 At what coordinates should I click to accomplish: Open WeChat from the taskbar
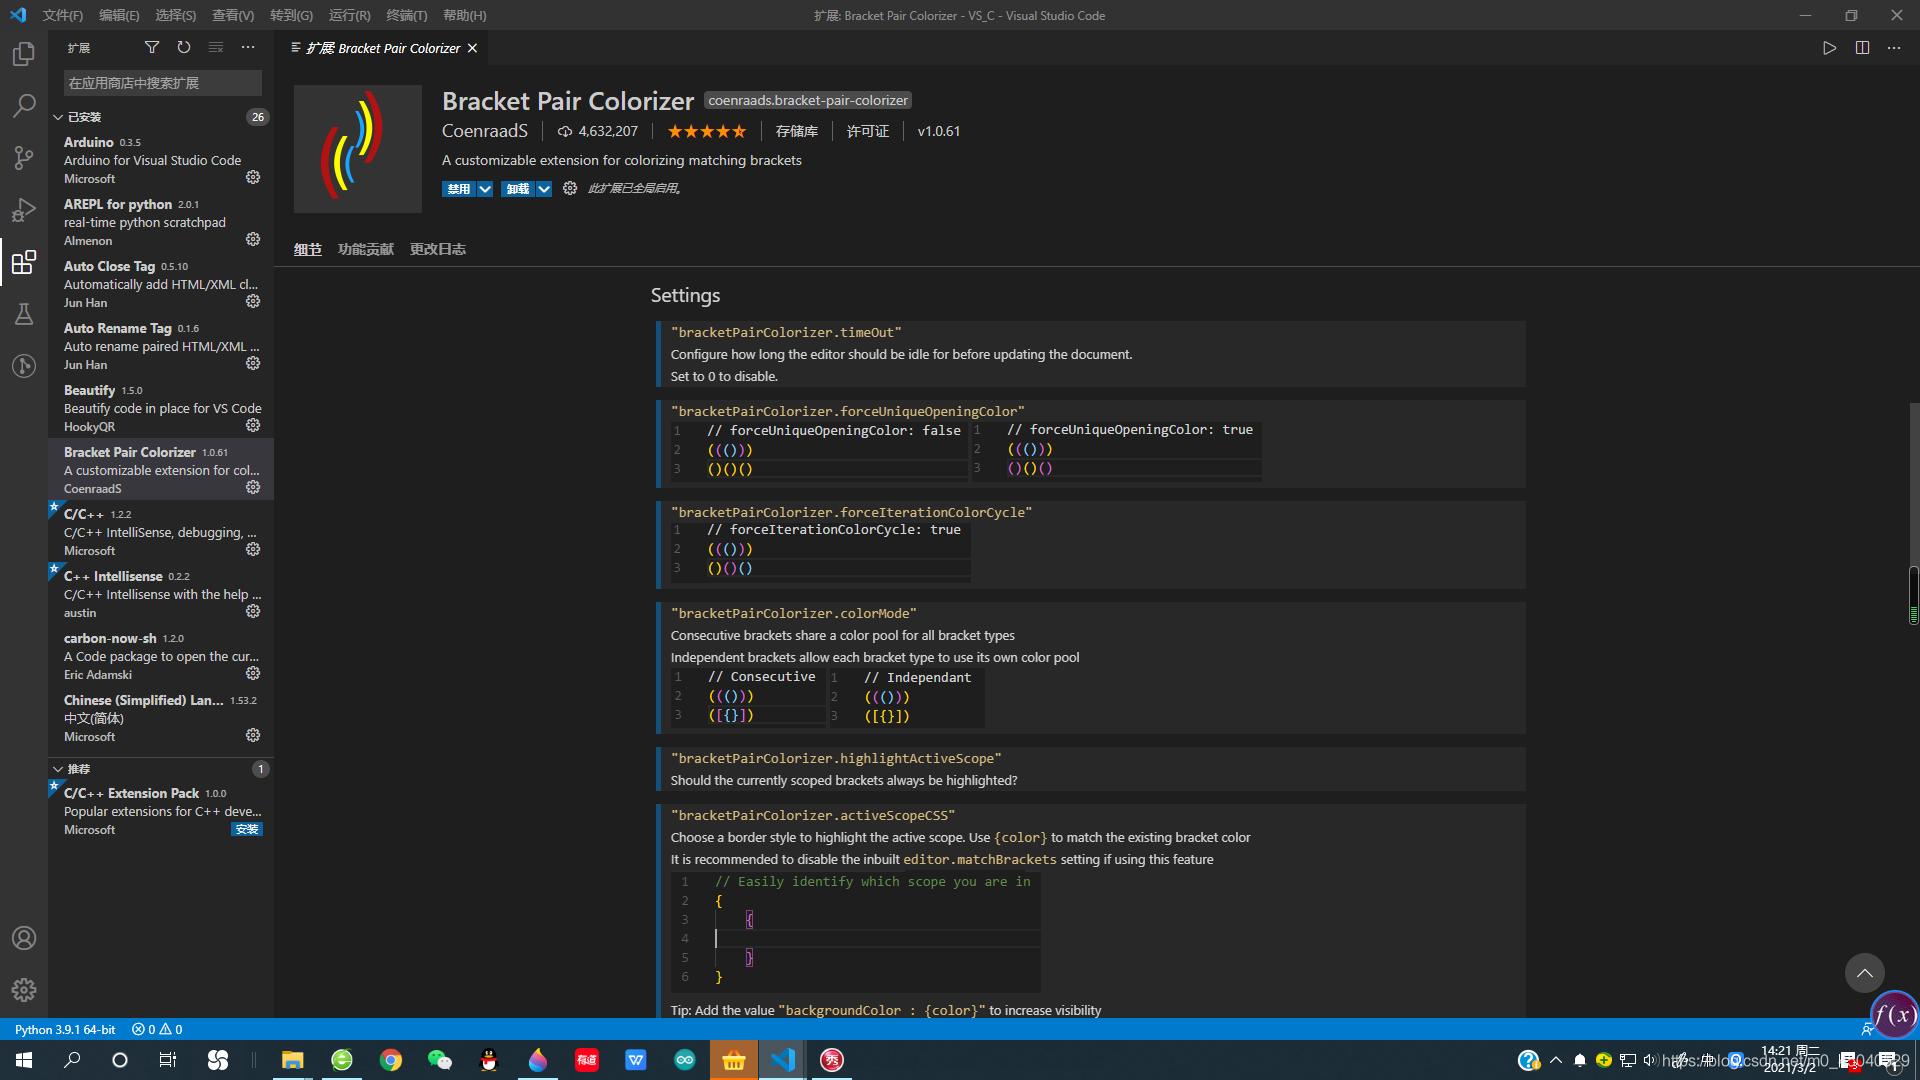(x=440, y=1060)
